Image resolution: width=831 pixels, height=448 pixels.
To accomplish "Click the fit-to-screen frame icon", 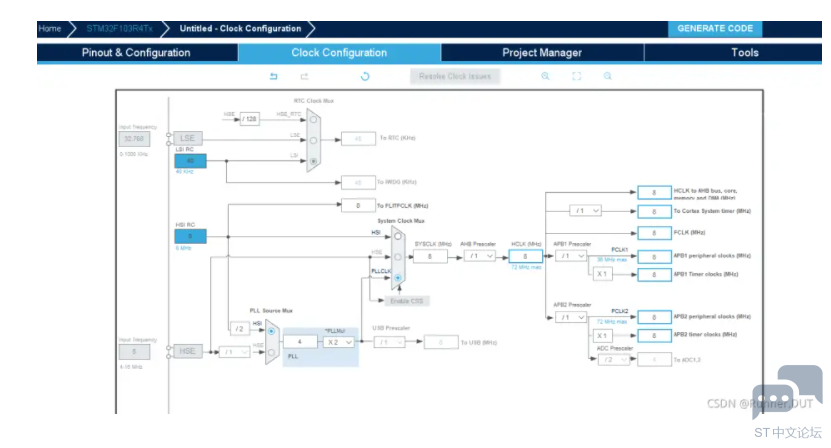I will [x=577, y=76].
